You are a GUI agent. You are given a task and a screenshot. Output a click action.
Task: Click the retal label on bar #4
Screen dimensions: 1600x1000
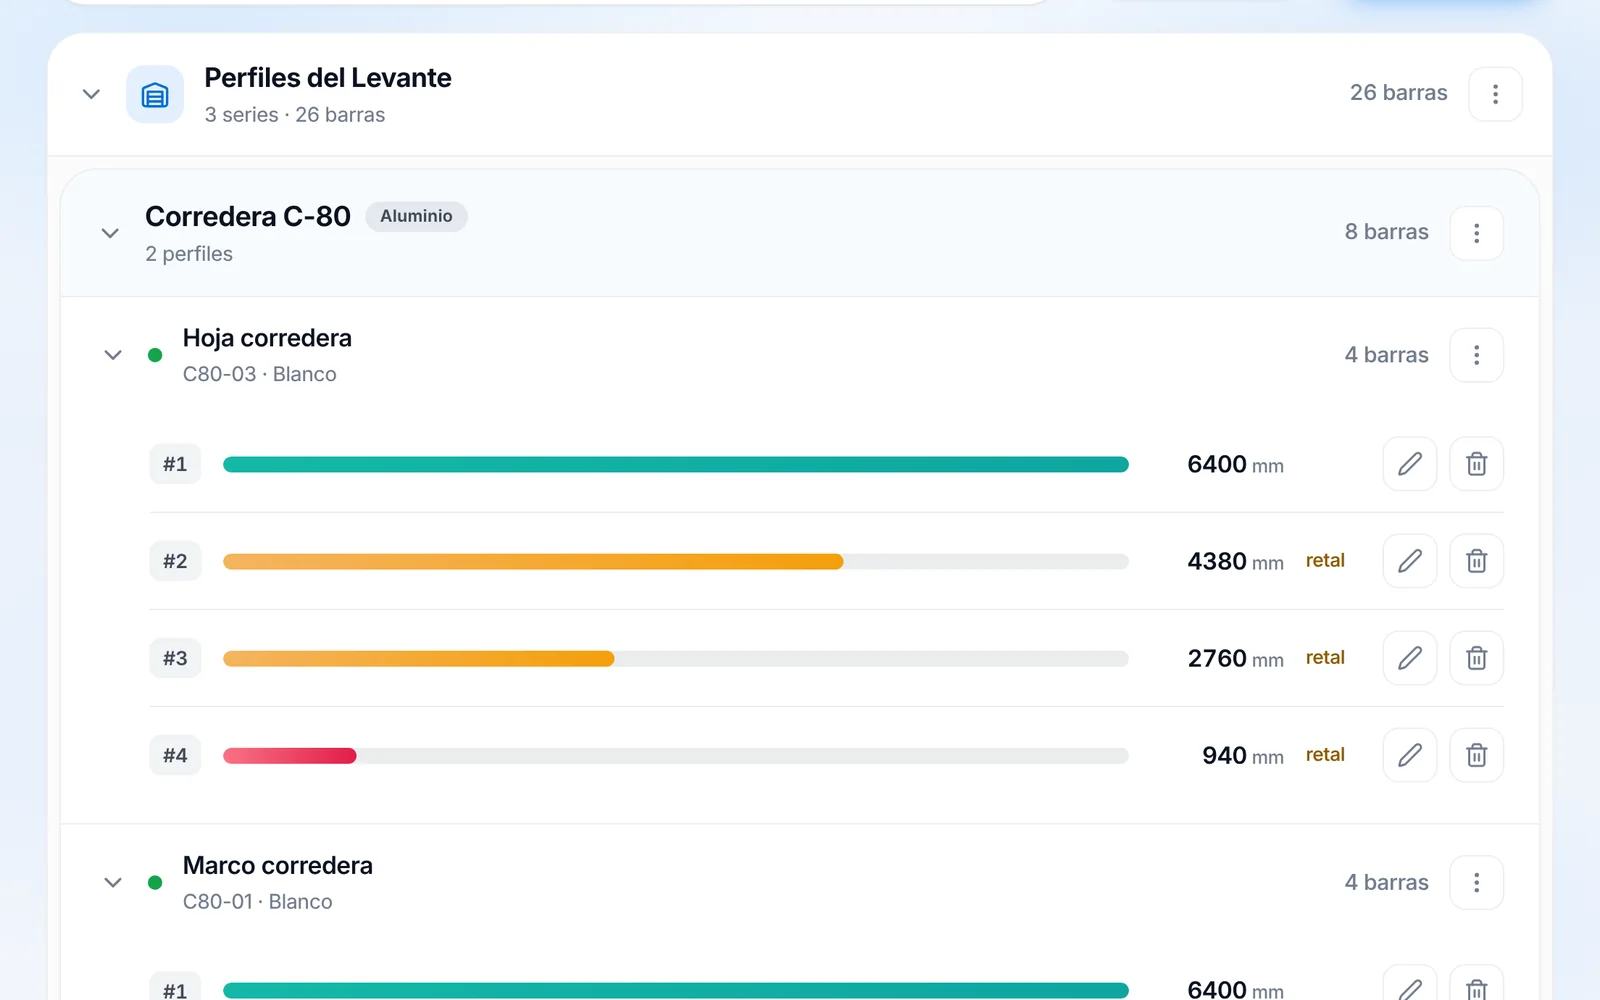[x=1325, y=755]
